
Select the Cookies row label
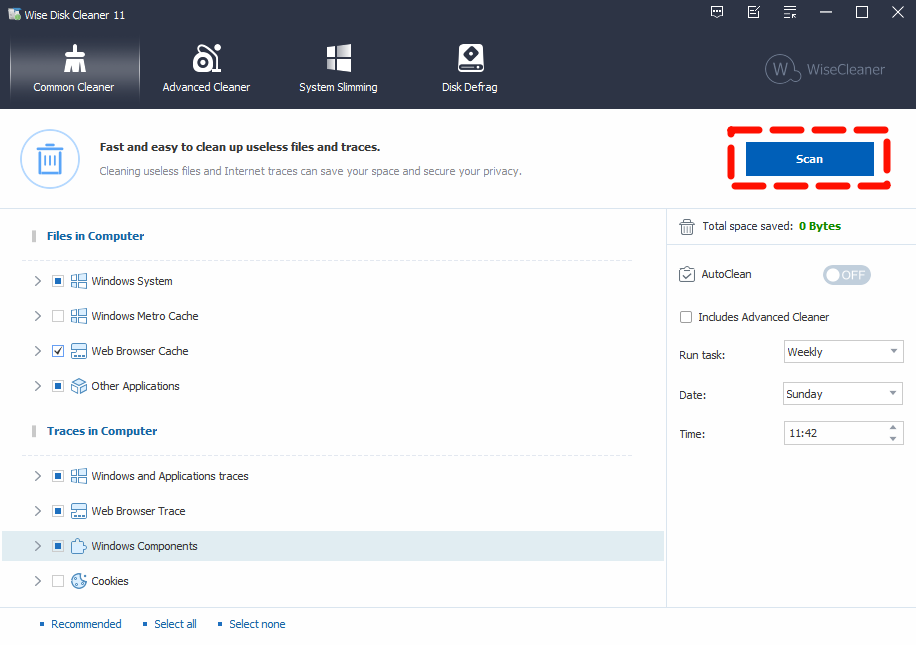(x=110, y=581)
